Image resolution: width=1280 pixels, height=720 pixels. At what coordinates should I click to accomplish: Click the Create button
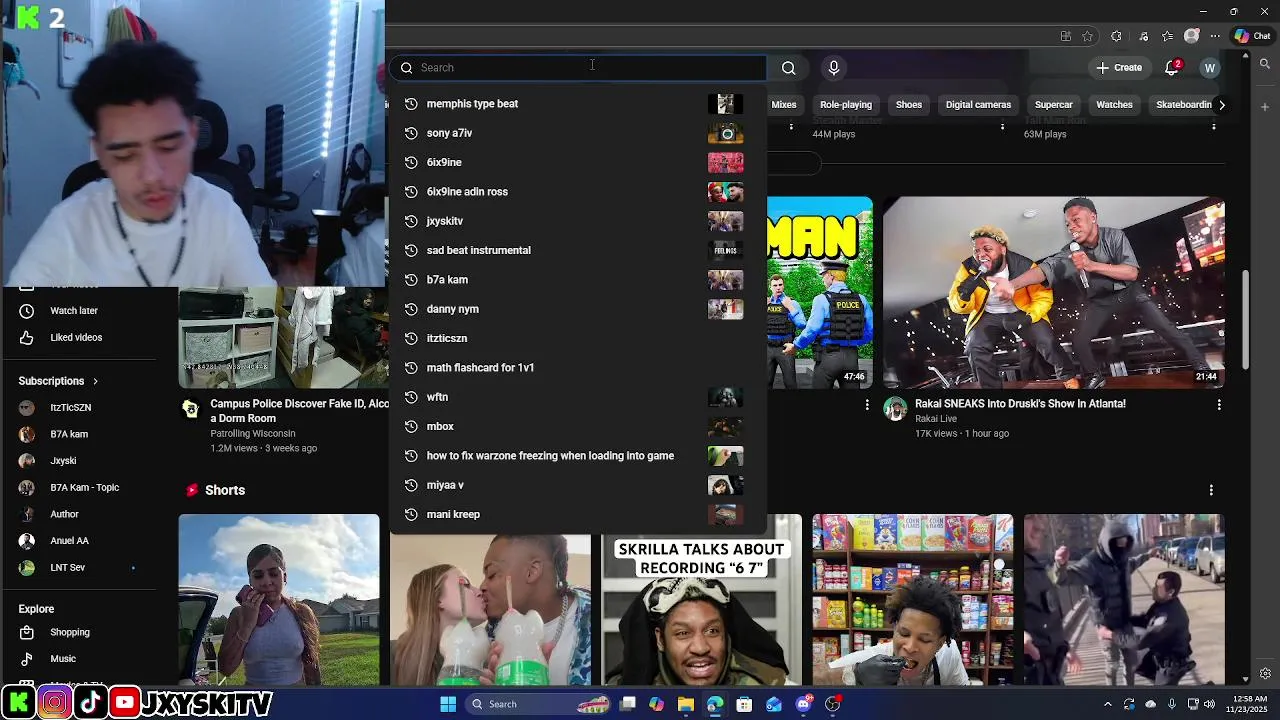coord(1119,68)
